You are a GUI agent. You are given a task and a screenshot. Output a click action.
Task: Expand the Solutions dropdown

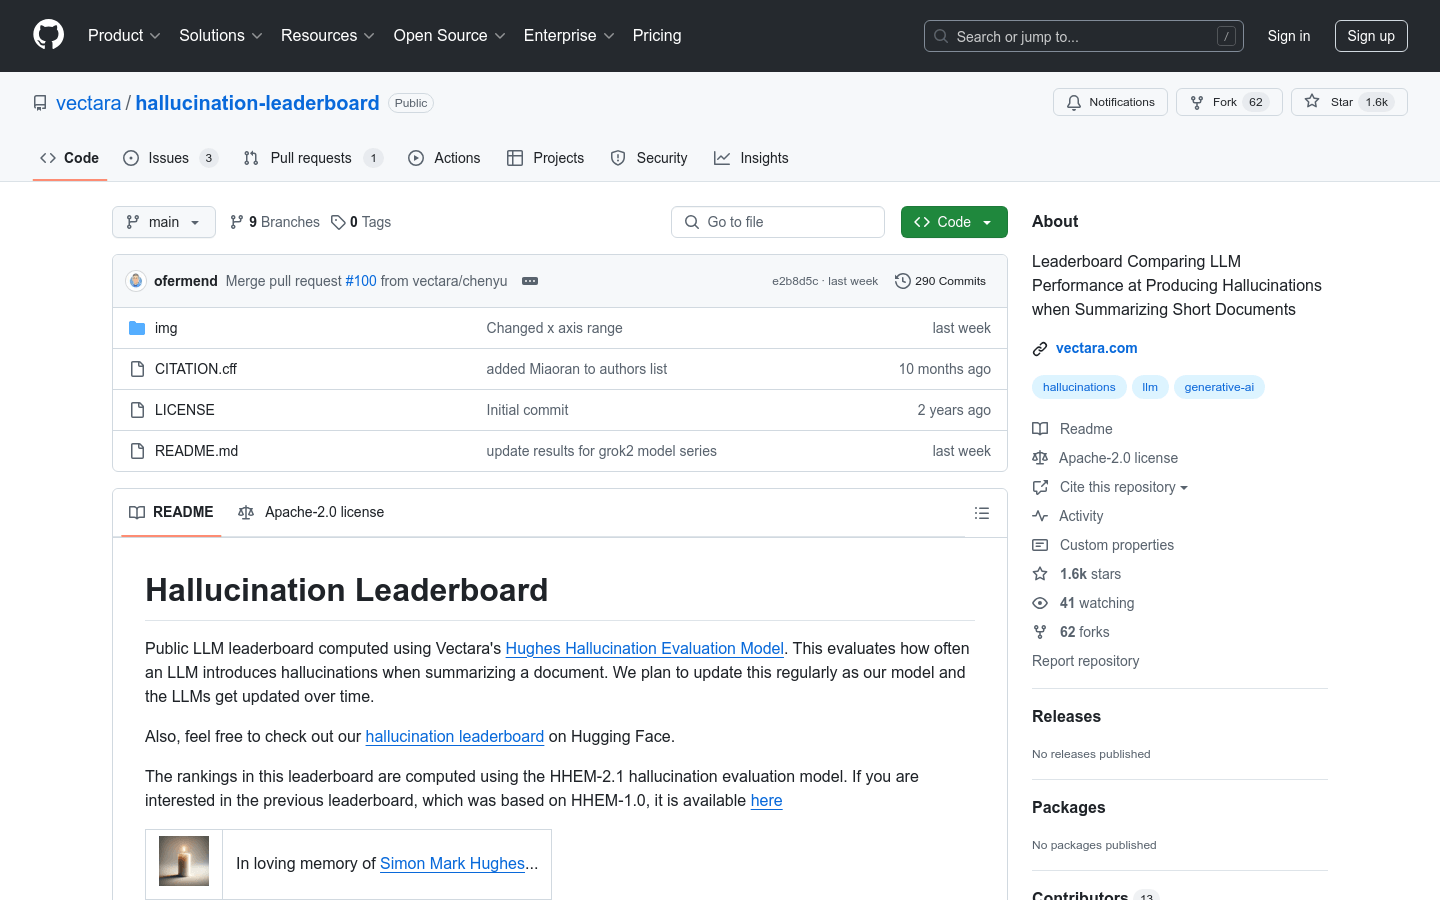[221, 36]
